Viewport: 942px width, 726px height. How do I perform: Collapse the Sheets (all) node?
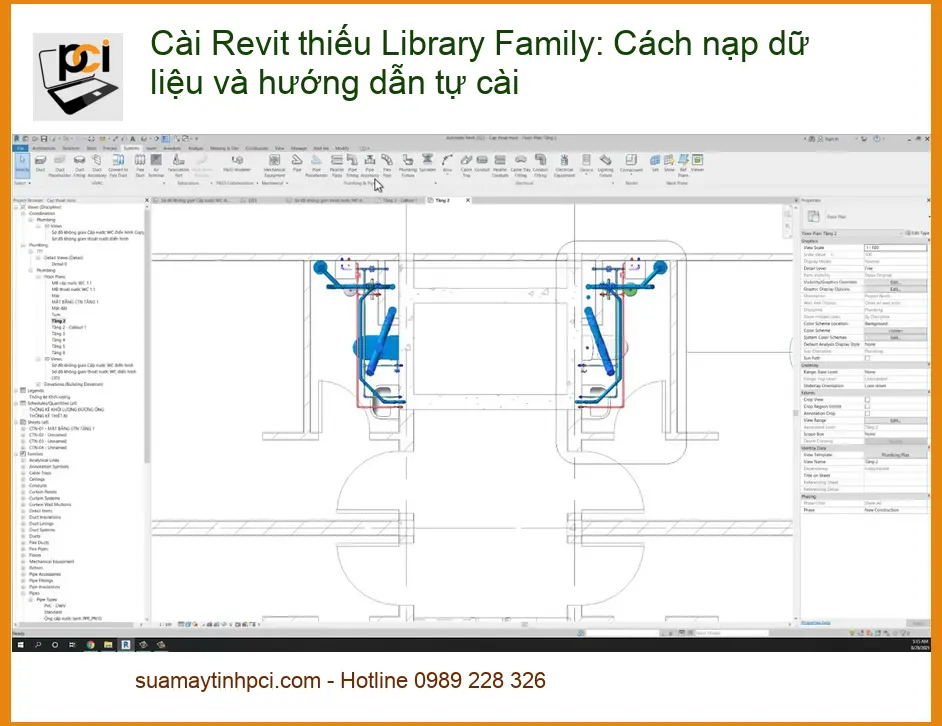pos(17,422)
